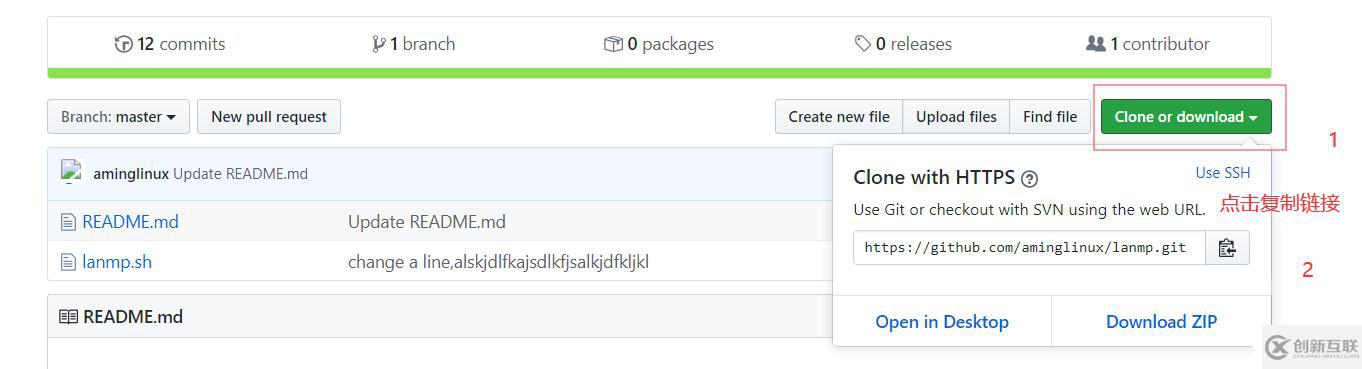Click the file icon beside lanmp.sh
The image size is (1362, 369).
68,262
